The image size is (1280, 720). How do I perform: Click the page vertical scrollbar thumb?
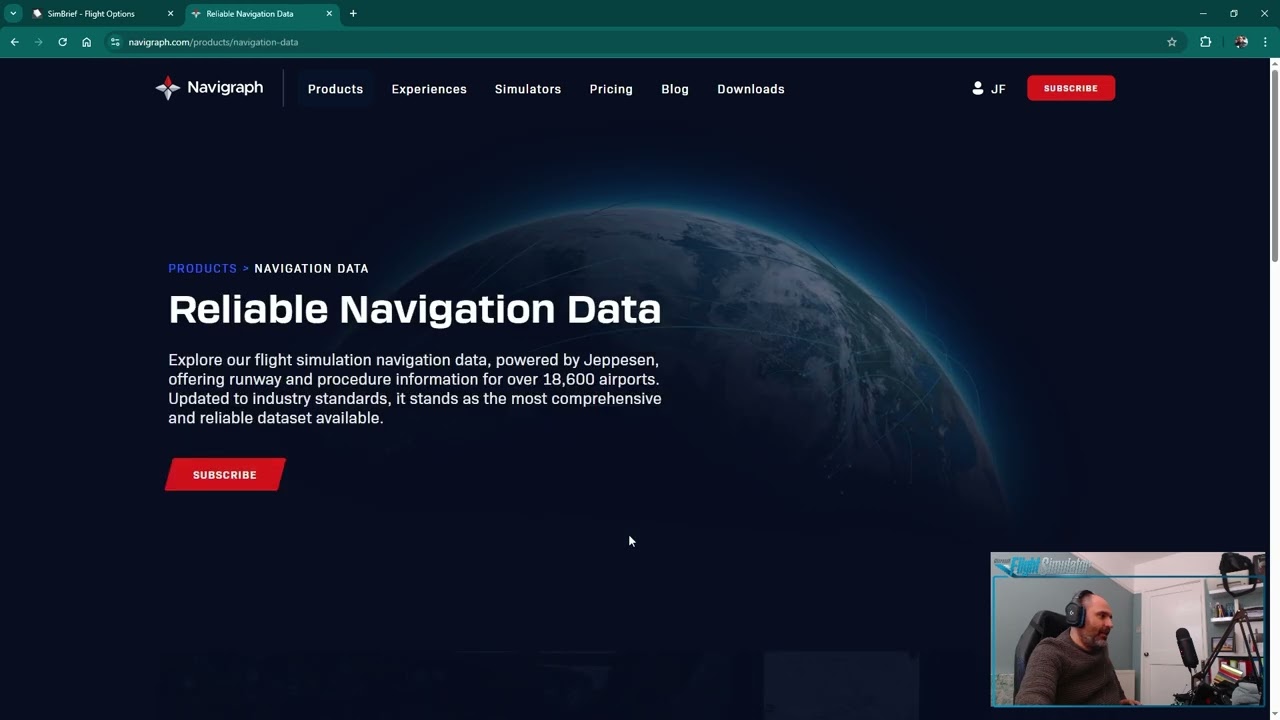point(1274,165)
